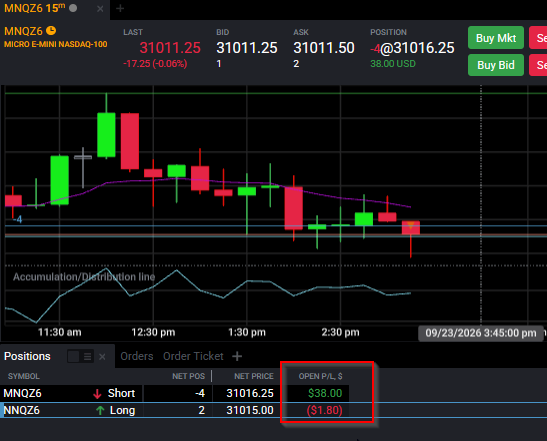The height and width of the screenshot is (441, 547).
Task: Click the MICRO E-MINI NASDAQ-100 label
Action: tap(55, 44)
